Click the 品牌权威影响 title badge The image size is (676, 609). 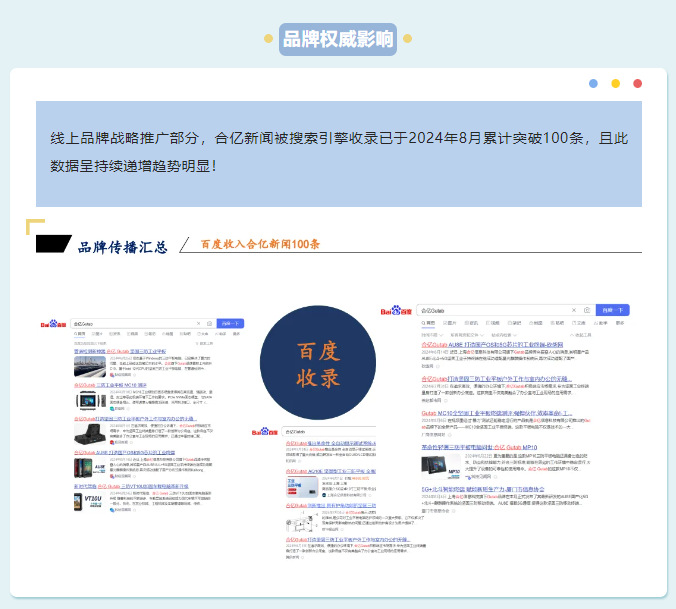click(338, 39)
